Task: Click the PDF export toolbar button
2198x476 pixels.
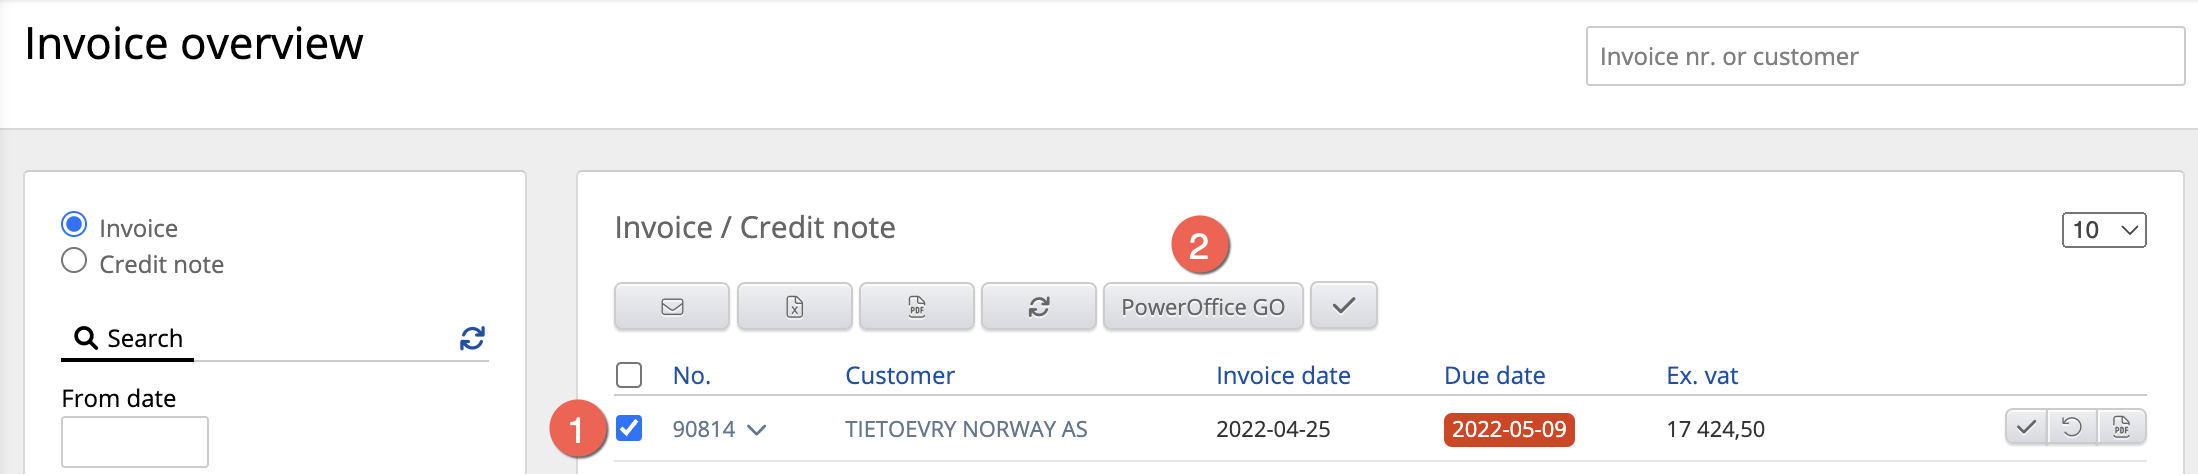Action: click(917, 307)
